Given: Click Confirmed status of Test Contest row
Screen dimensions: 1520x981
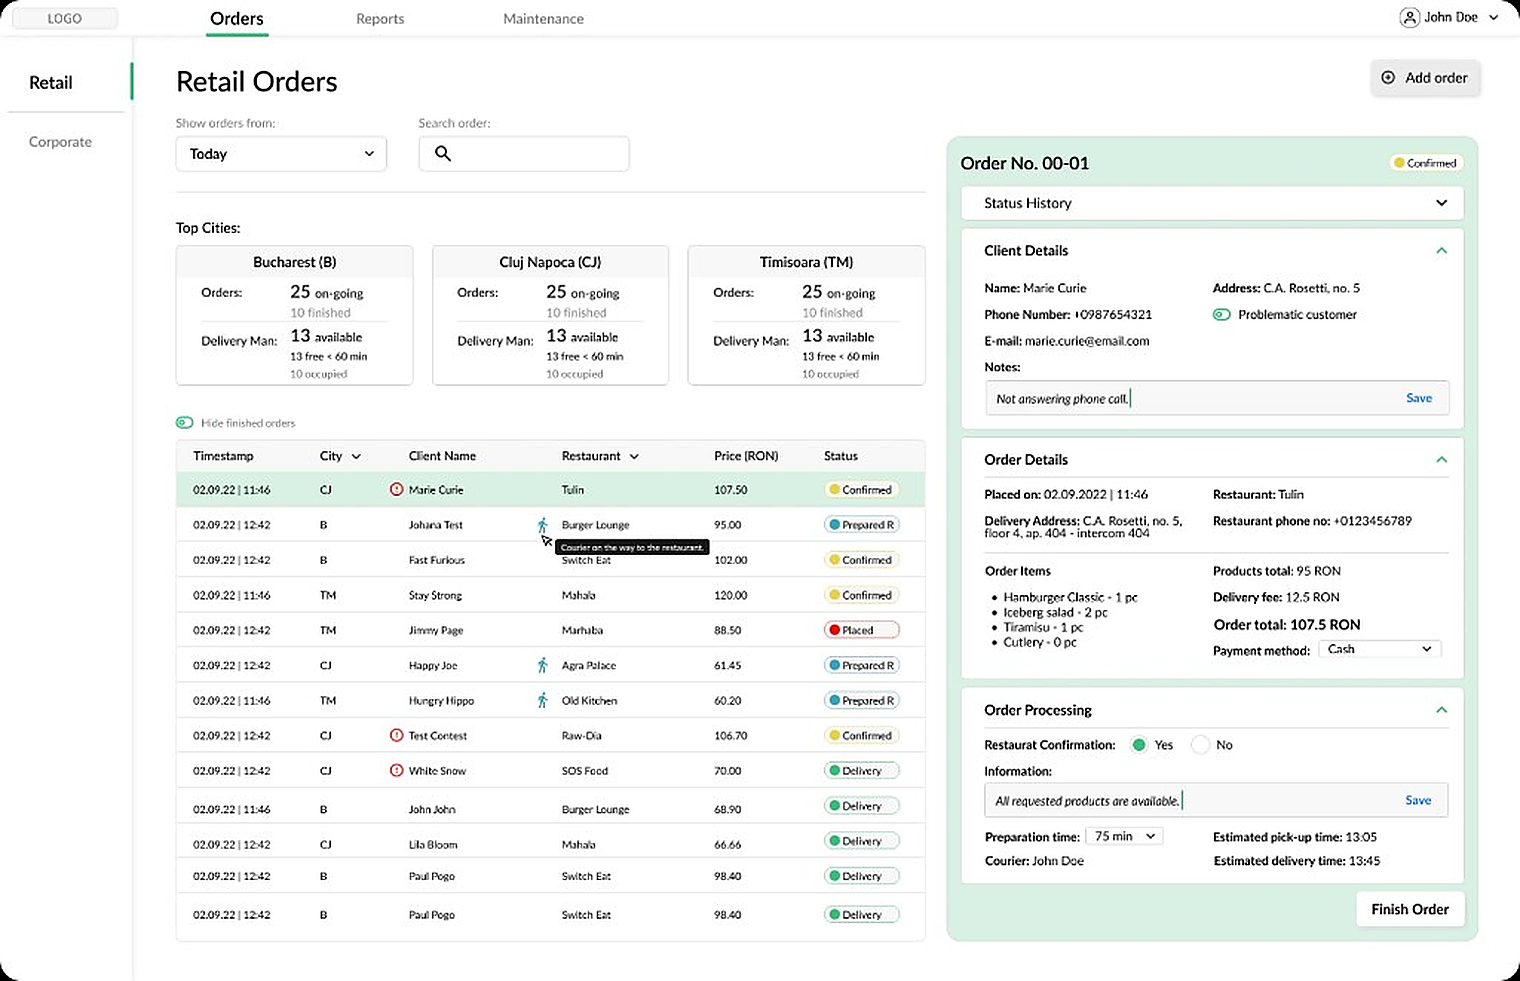Looking at the screenshot, I should click(x=861, y=735).
